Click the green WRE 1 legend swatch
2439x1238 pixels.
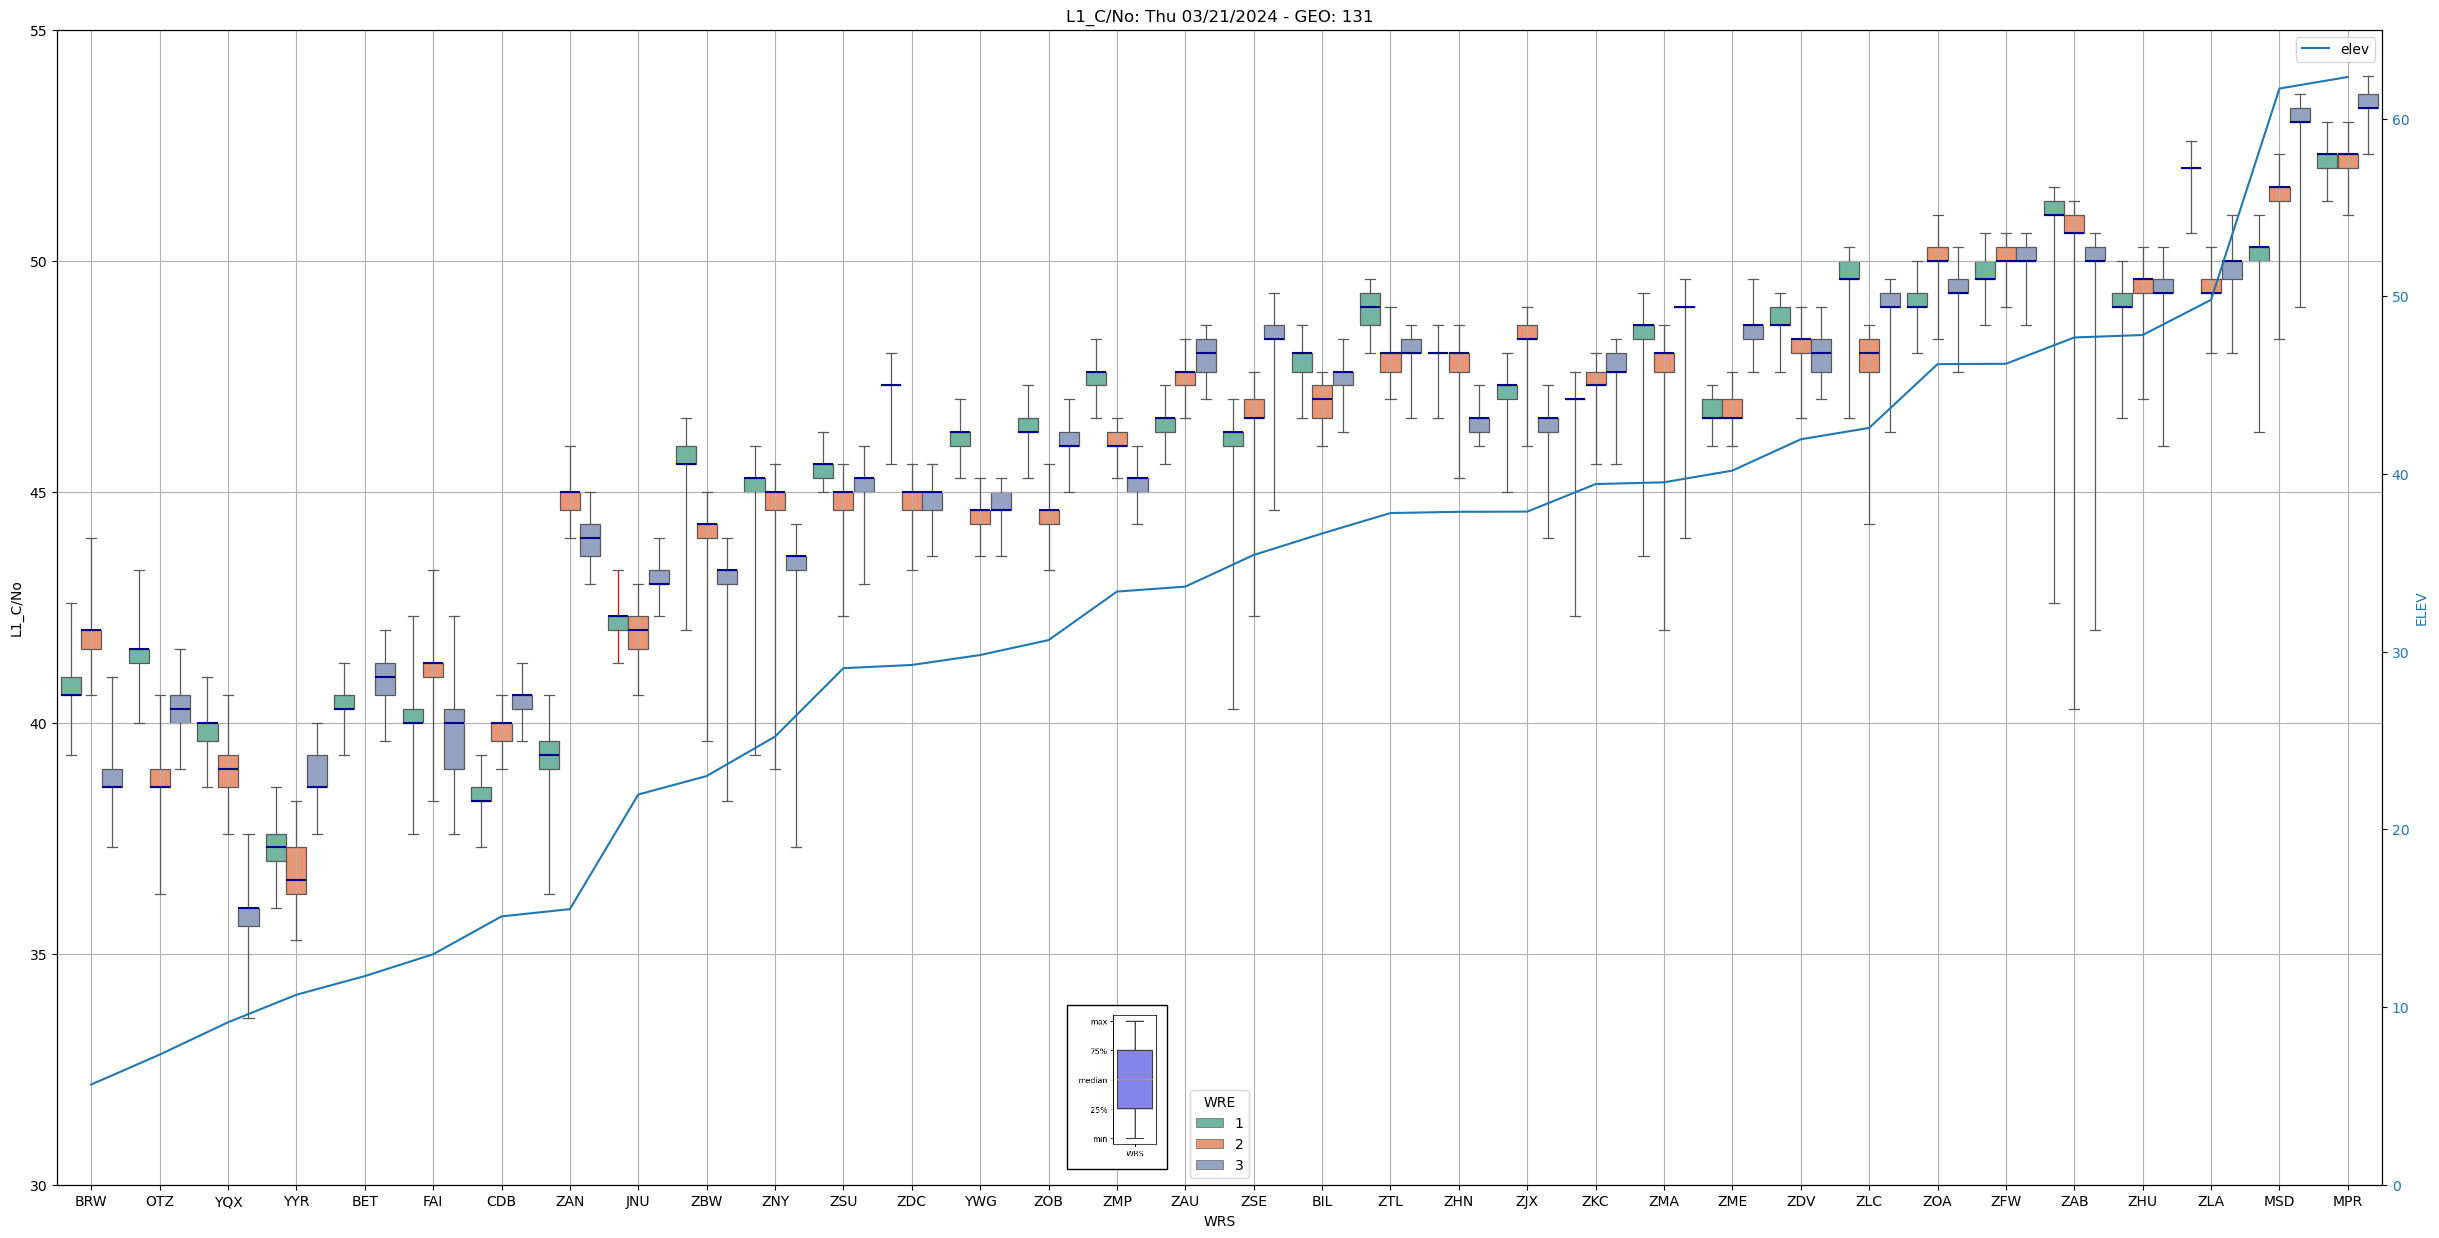pos(1209,1123)
